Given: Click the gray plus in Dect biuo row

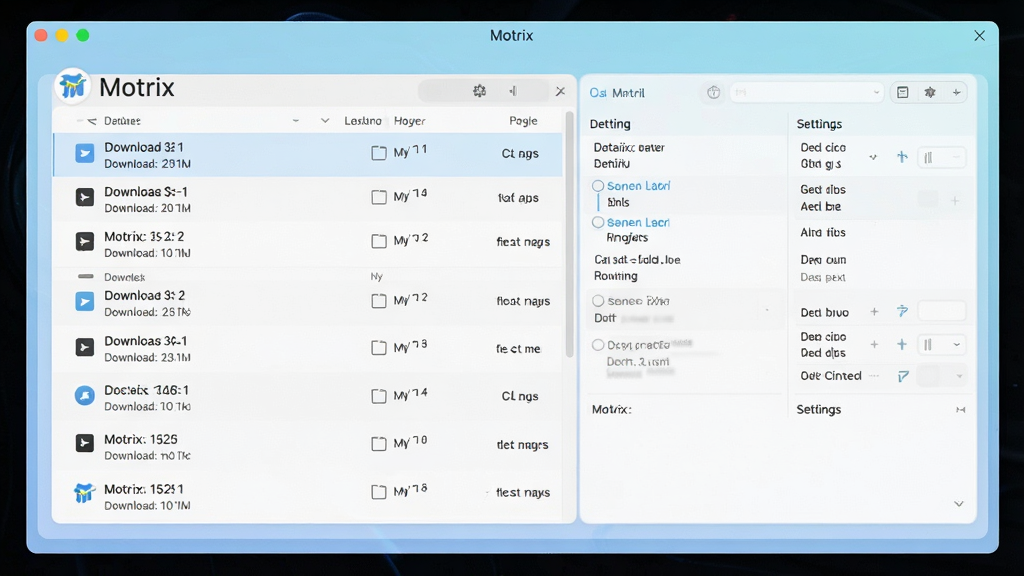Looking at the screenshot, I should (874, 312).
